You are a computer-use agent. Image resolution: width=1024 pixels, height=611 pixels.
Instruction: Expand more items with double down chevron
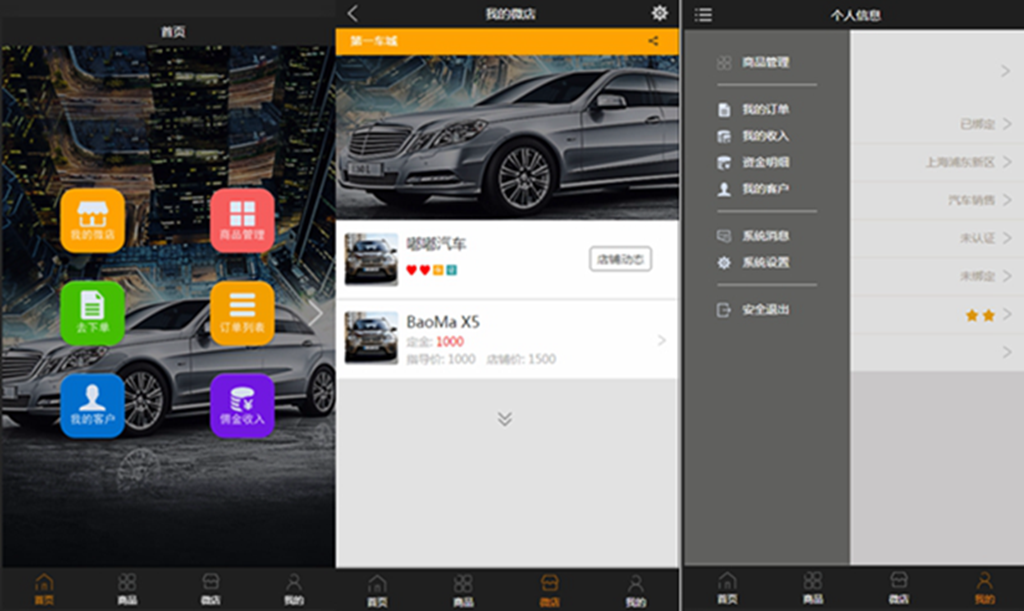[x=505, y=419]
